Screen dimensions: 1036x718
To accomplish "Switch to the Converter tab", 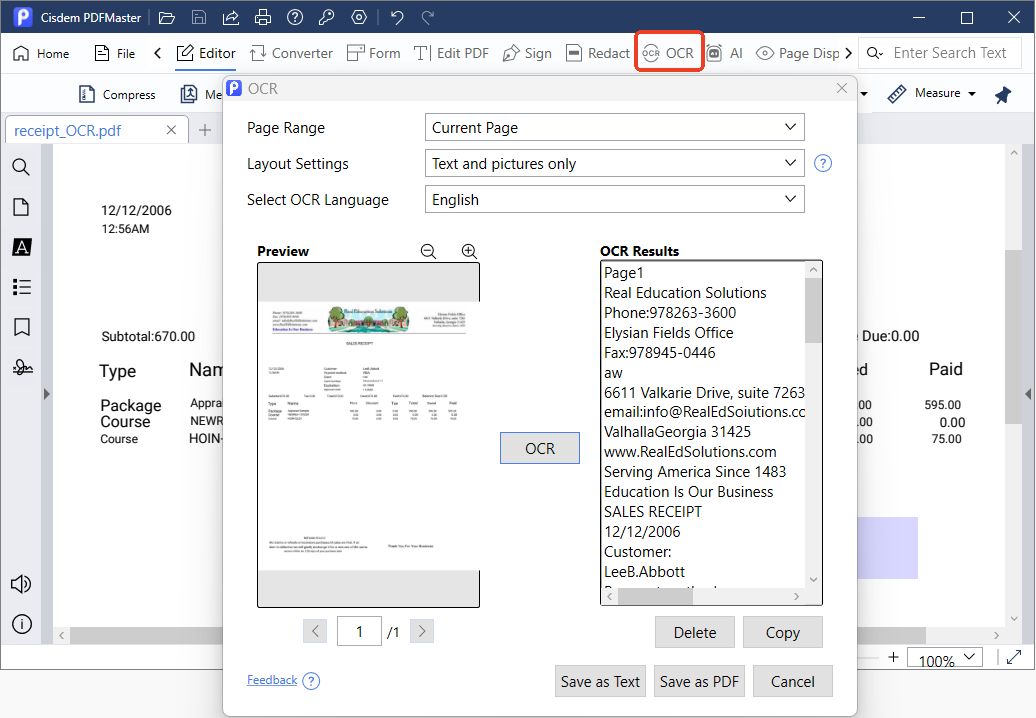I will tap(291, 54).
